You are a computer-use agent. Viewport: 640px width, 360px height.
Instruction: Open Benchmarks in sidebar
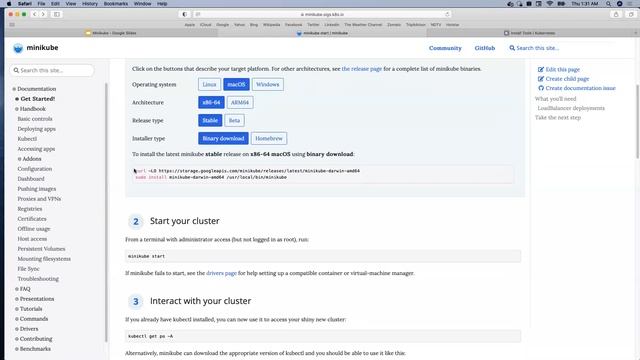tap(35, 349)
